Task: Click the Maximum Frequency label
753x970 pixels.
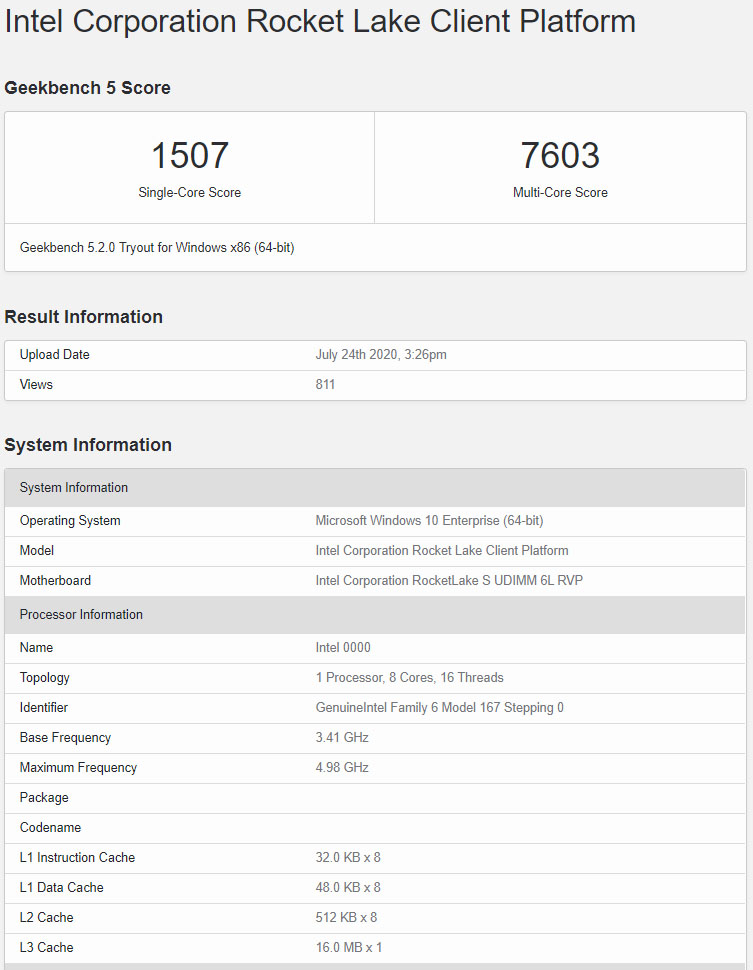Action: coord(78,767)
